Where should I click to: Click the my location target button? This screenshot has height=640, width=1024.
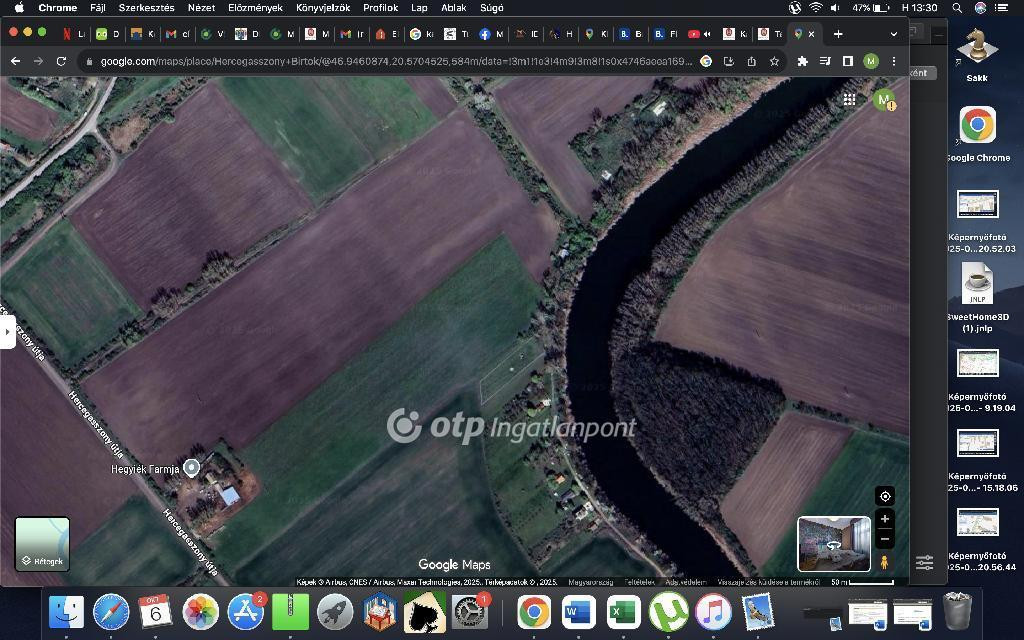[x=884, y=497]
